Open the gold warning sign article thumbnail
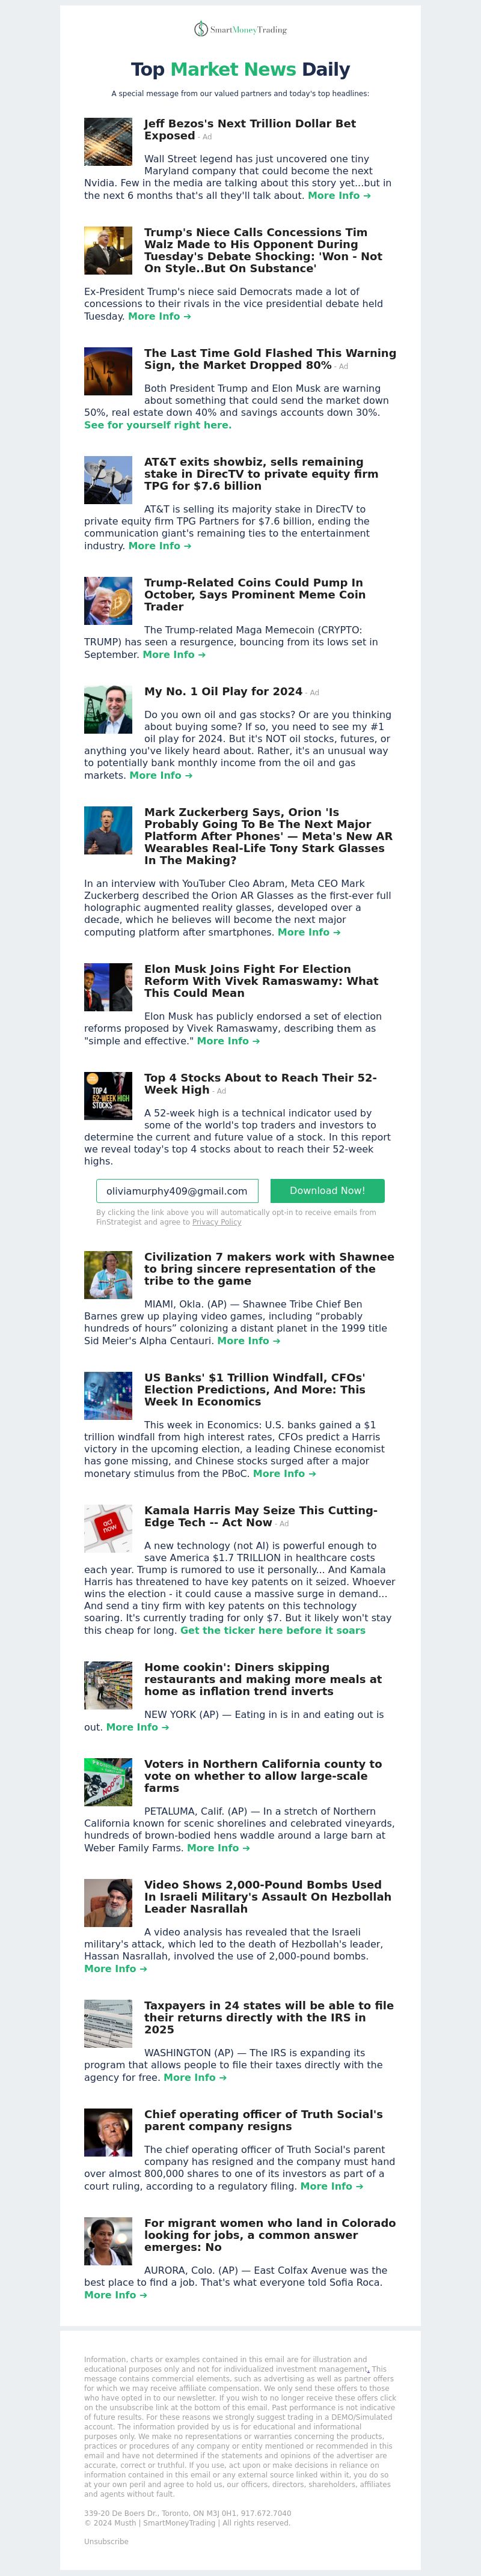 pyautogui.click(x=108, y=372)
